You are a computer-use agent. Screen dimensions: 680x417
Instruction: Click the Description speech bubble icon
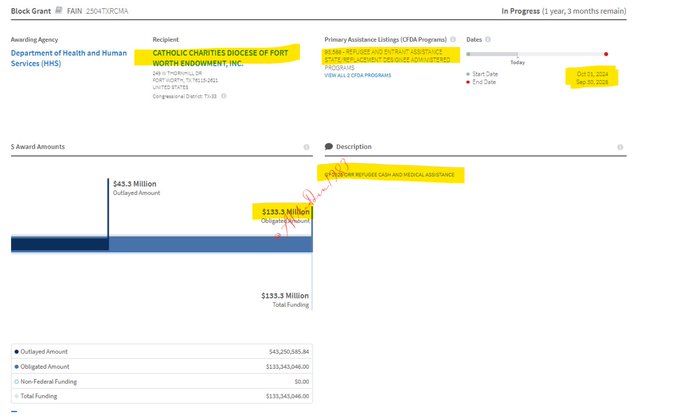tap(329, 147)
